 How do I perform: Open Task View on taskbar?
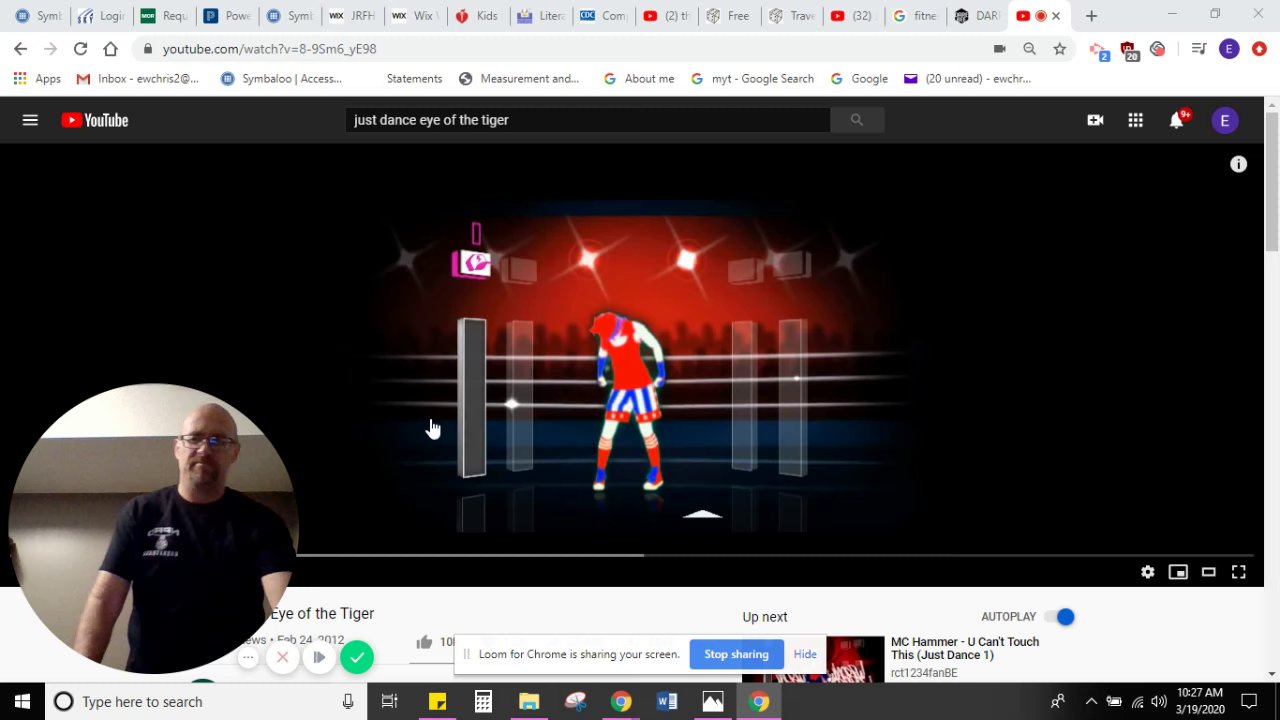pyautogui.click(x=390, y=702)
